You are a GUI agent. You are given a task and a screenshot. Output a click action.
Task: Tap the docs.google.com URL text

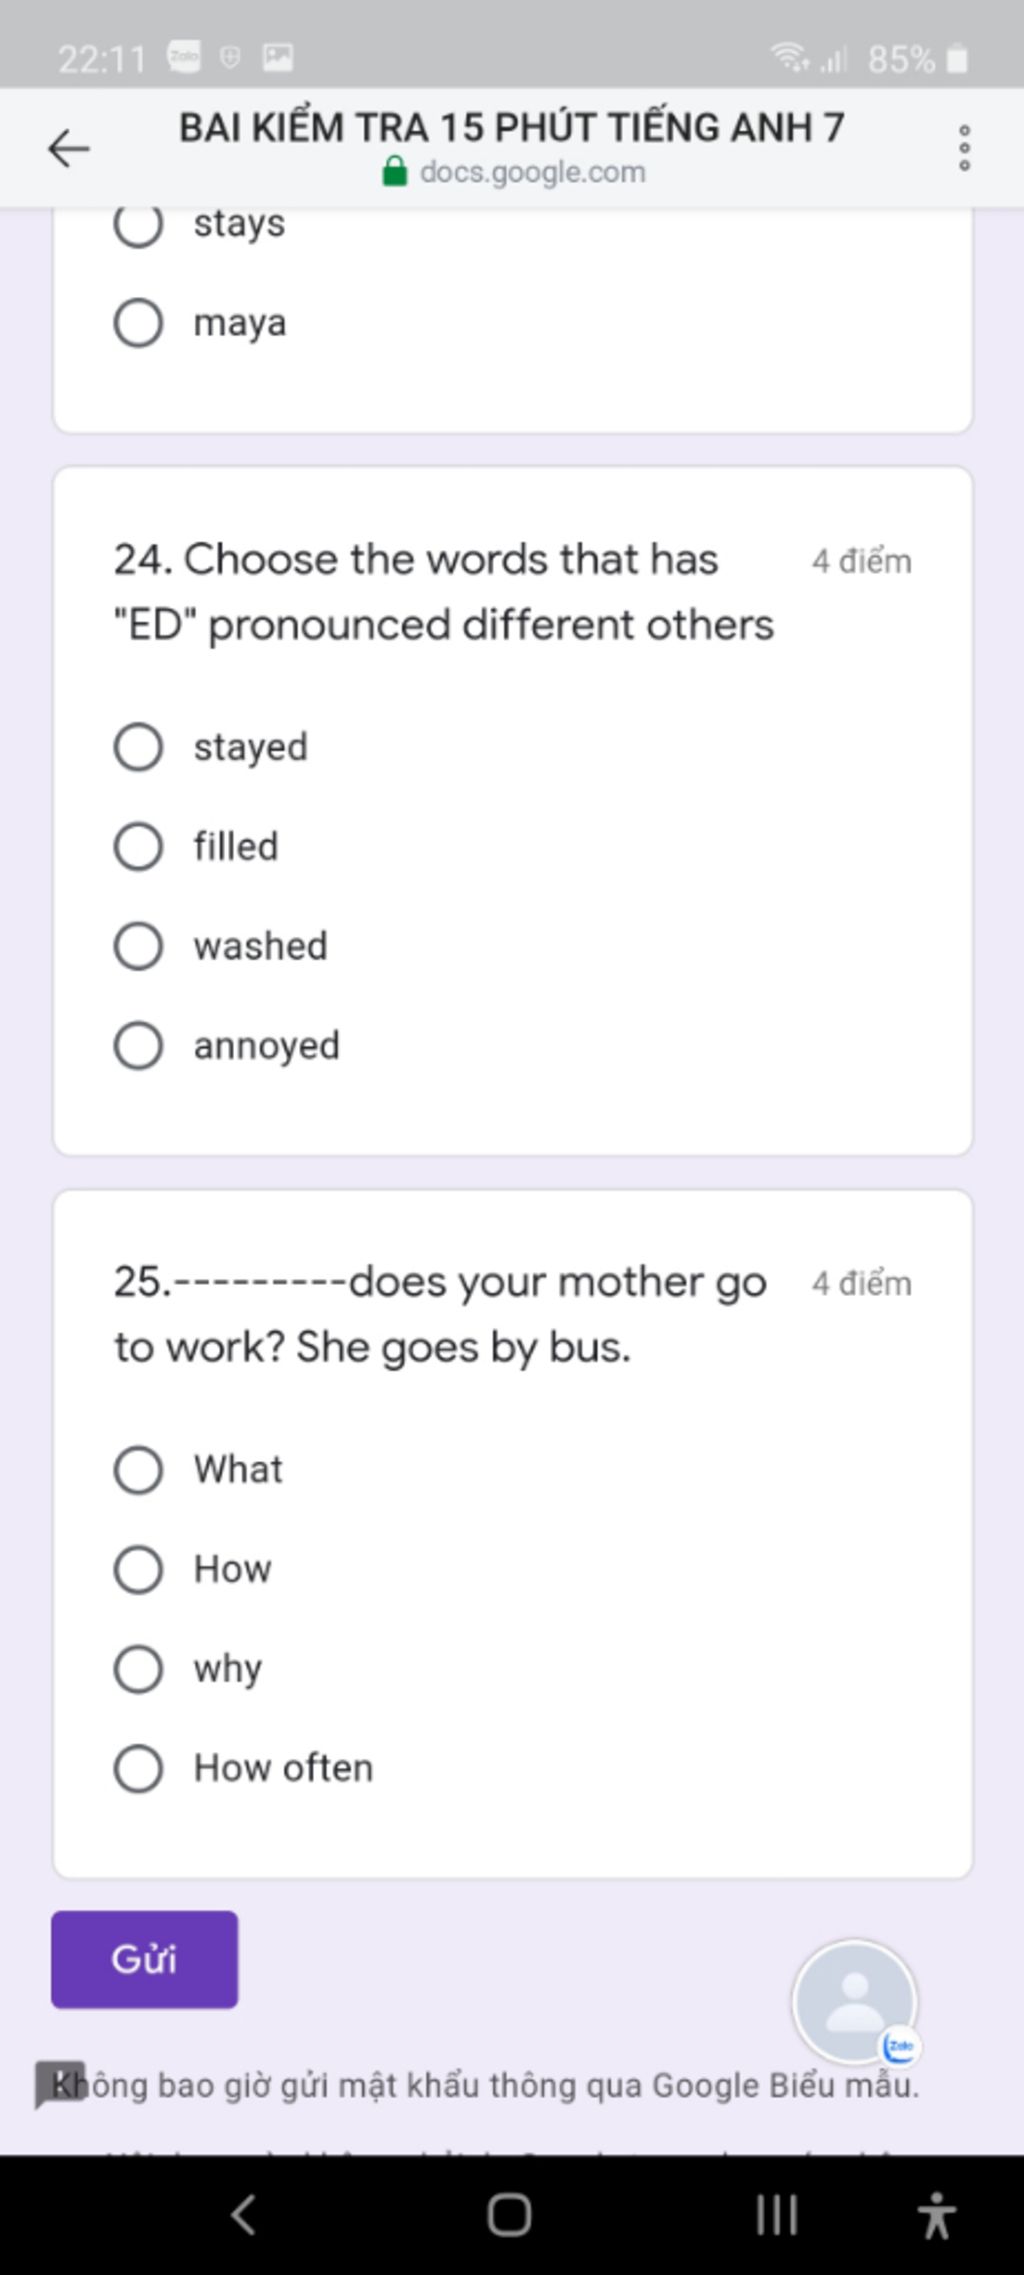pos(533,172)
